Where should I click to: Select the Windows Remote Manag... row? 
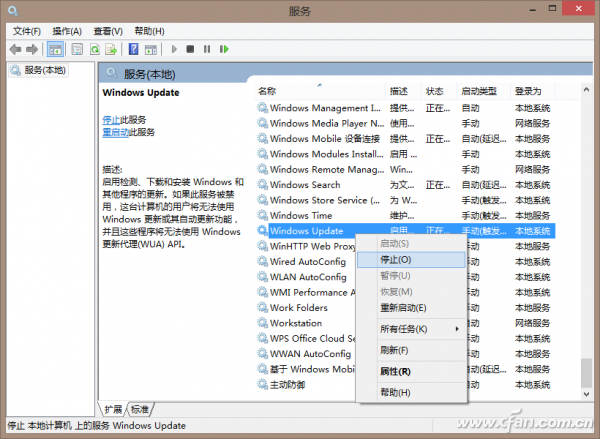pos(405,169)
